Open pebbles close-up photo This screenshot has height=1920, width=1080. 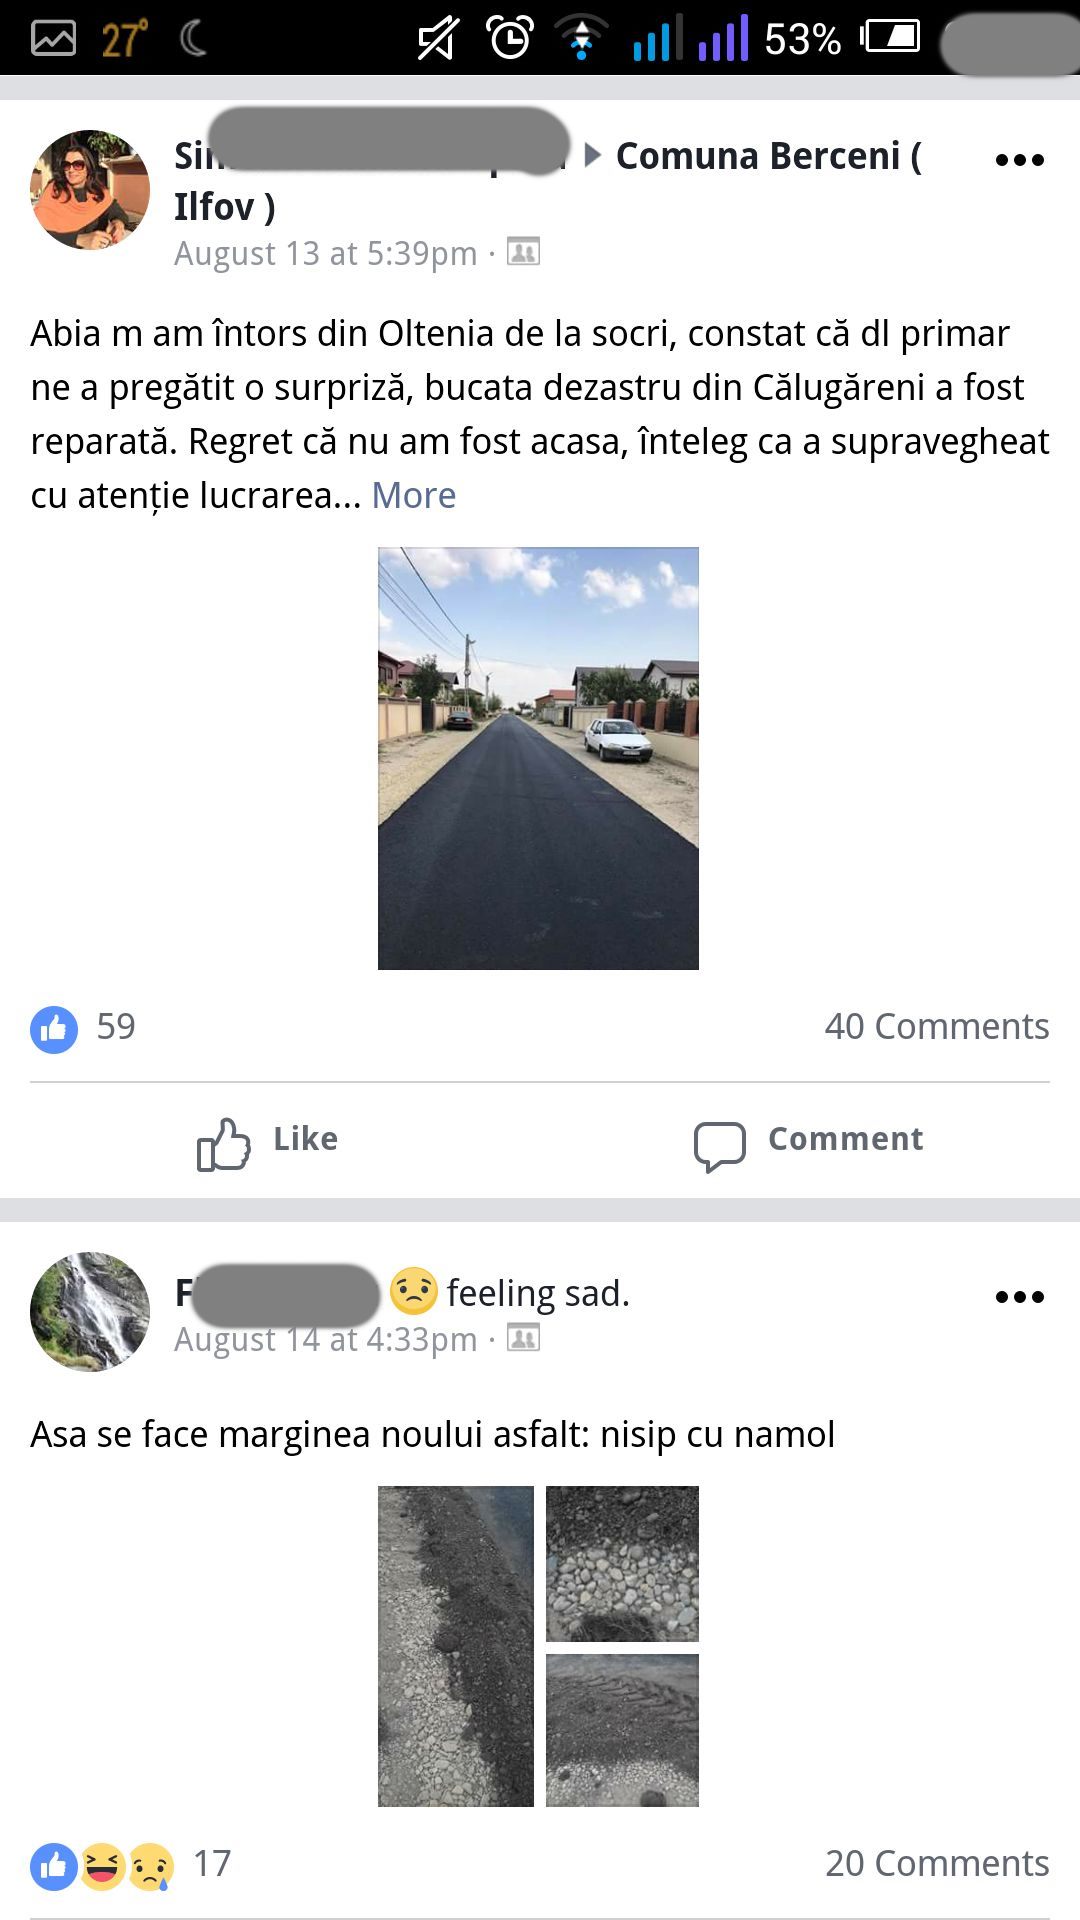622,1563
